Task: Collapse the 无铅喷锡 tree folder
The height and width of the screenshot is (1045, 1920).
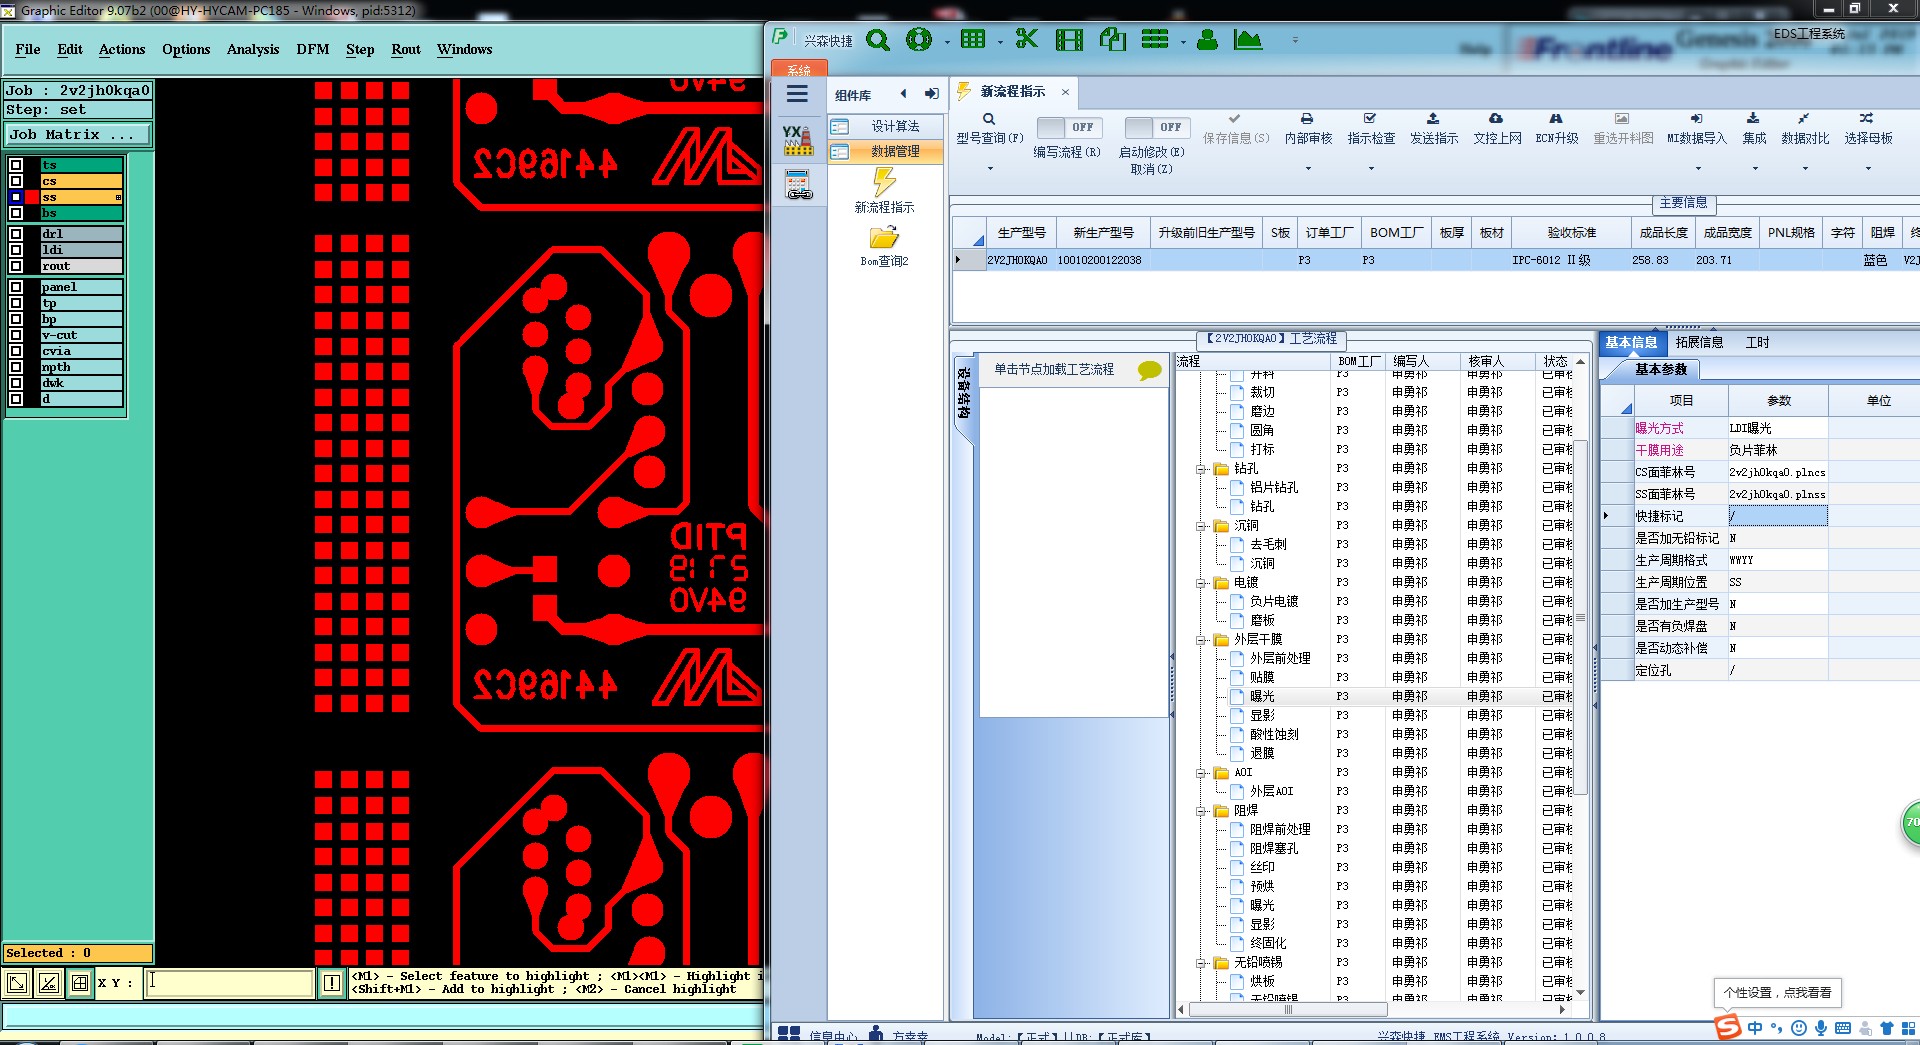Action: [1201, 963]
